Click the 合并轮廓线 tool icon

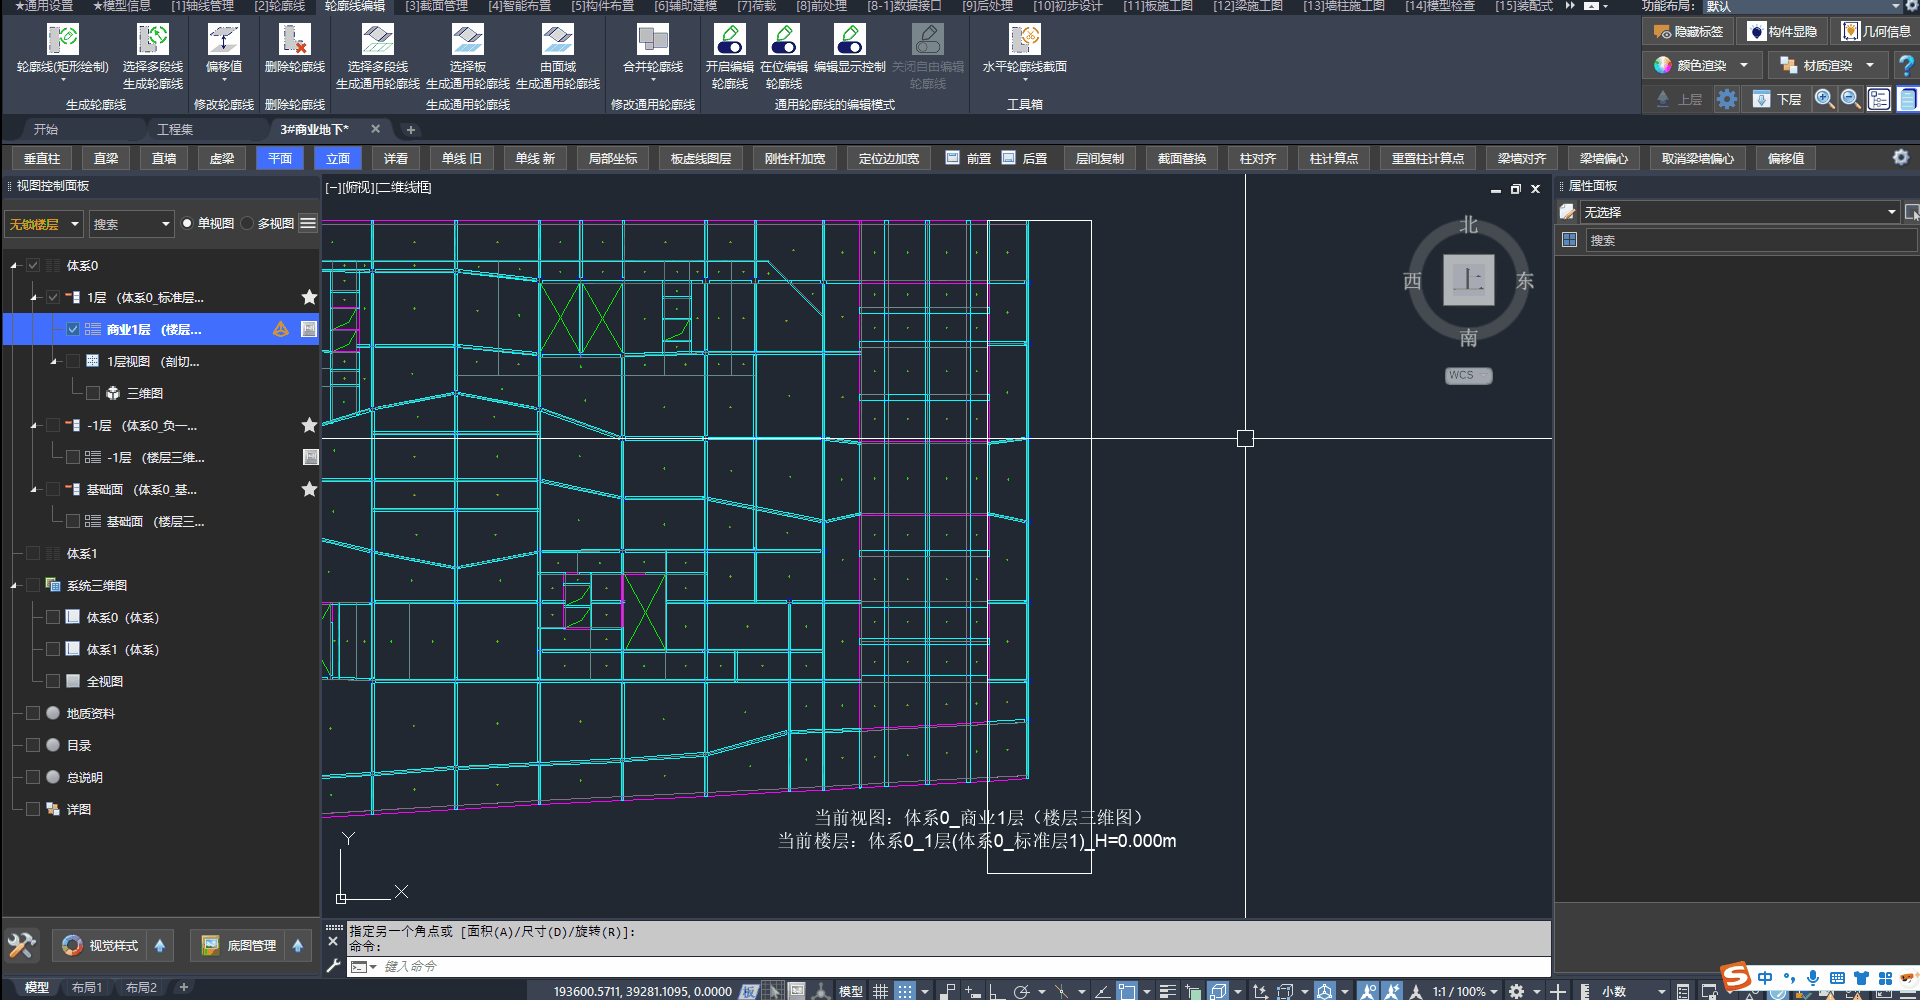[652, 40]
